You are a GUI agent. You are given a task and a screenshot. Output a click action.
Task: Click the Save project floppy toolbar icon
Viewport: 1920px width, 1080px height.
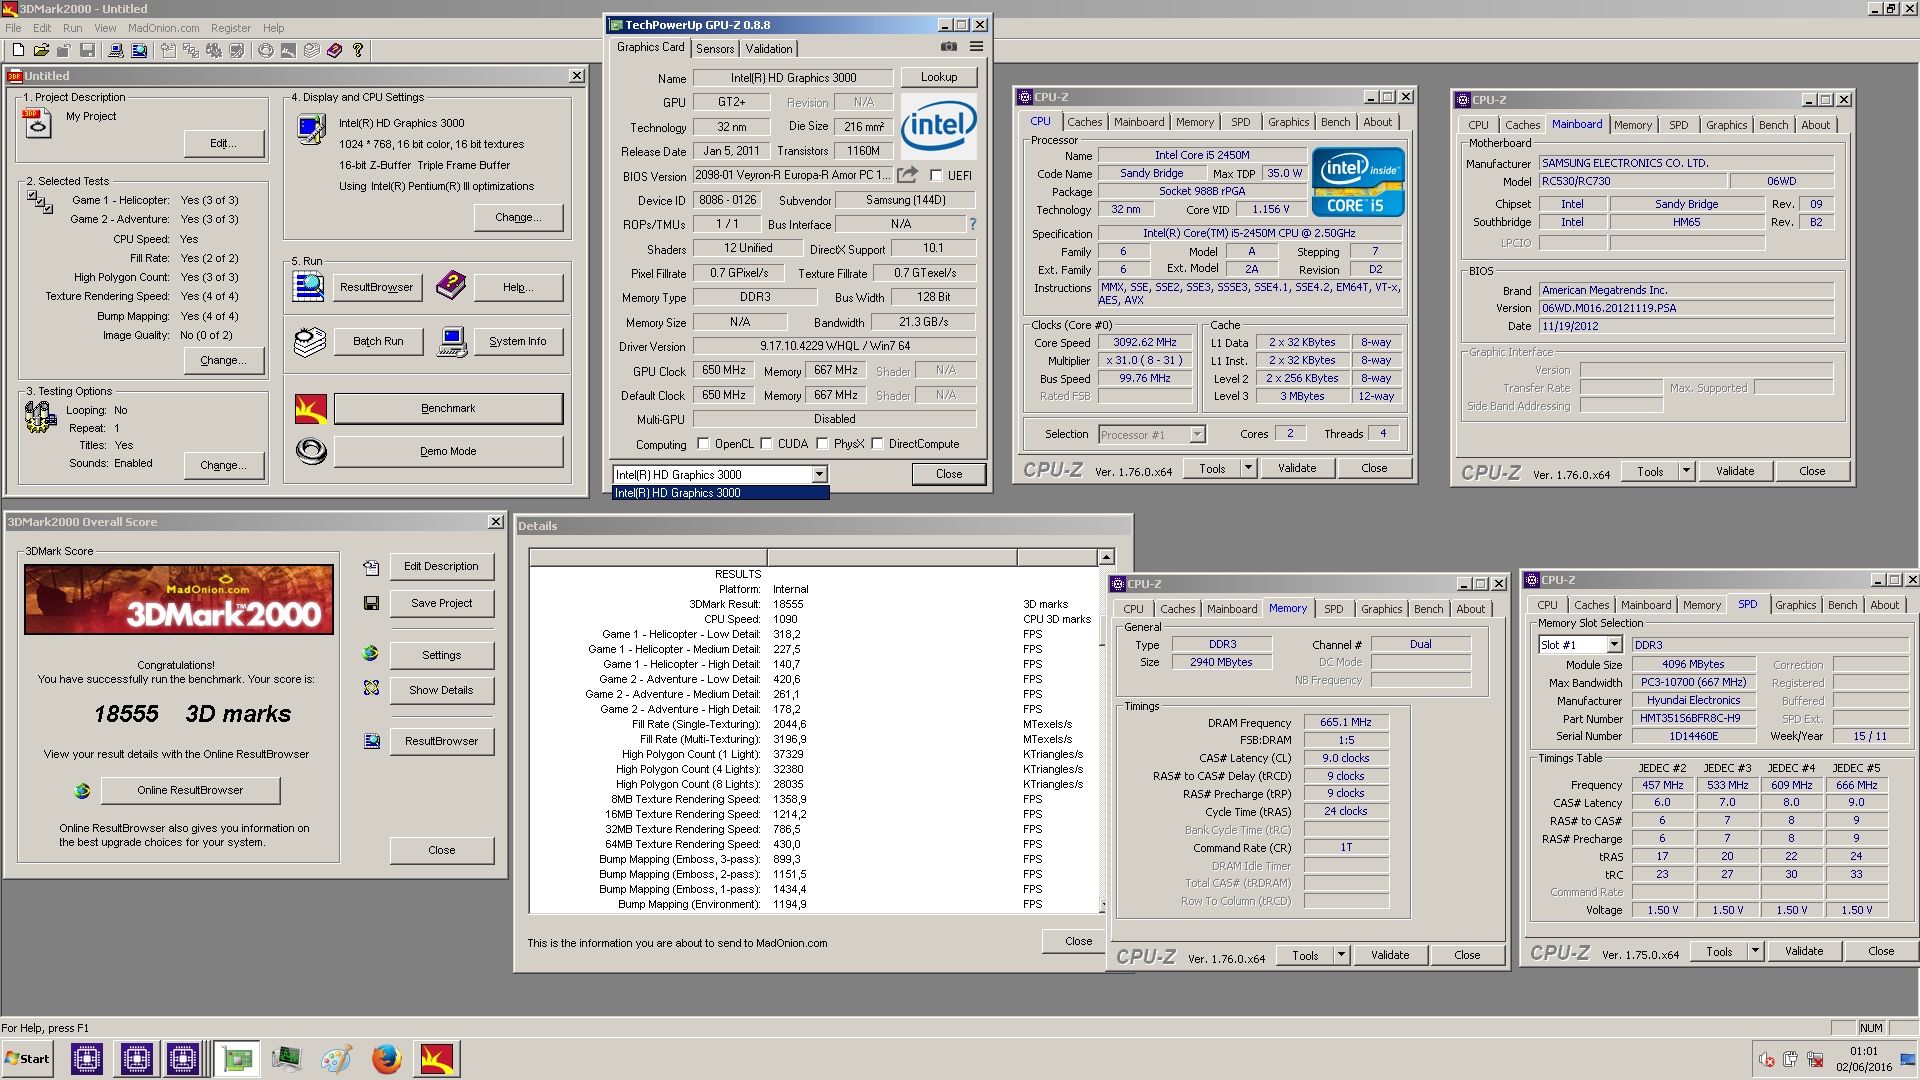pos(87,50)
